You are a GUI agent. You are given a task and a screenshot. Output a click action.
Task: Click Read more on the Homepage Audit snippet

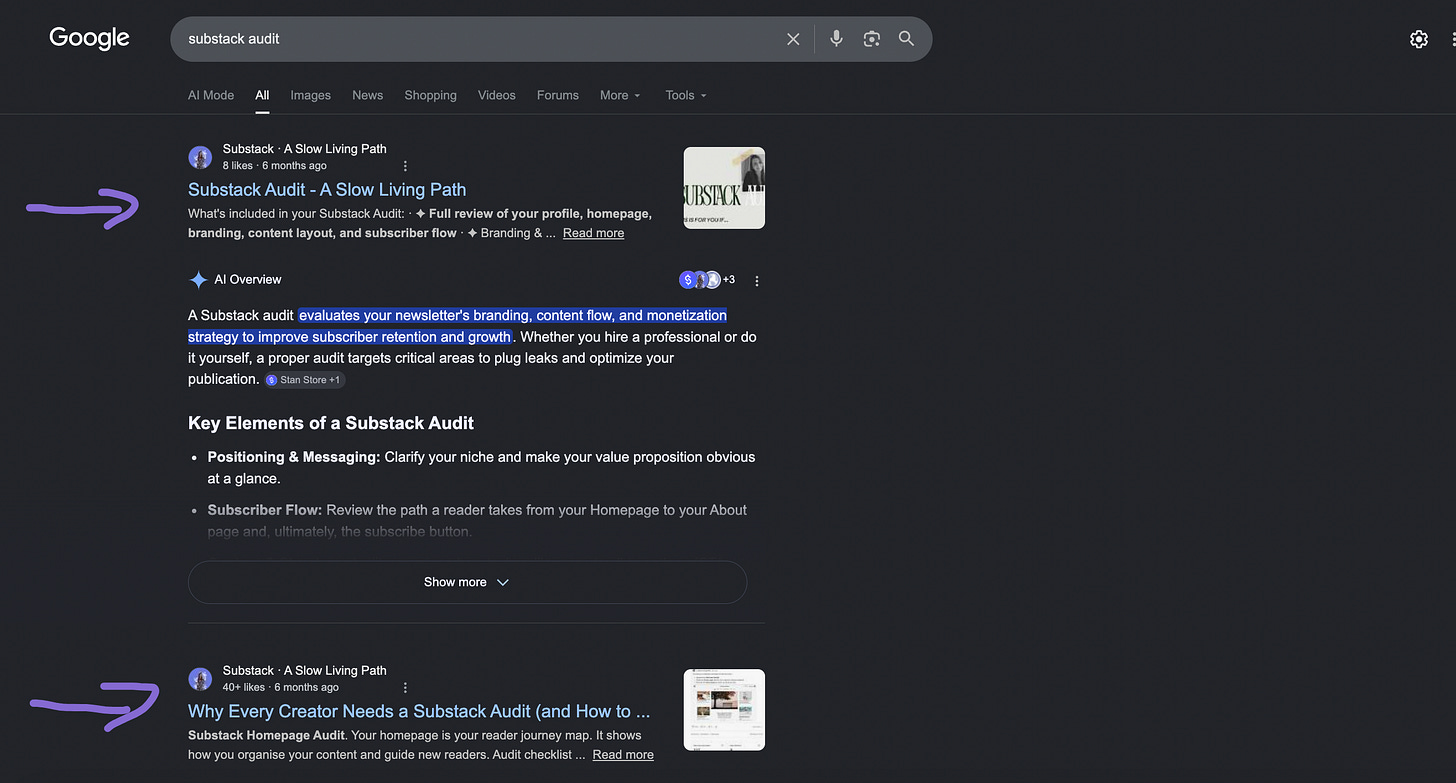tap(623, 755)
